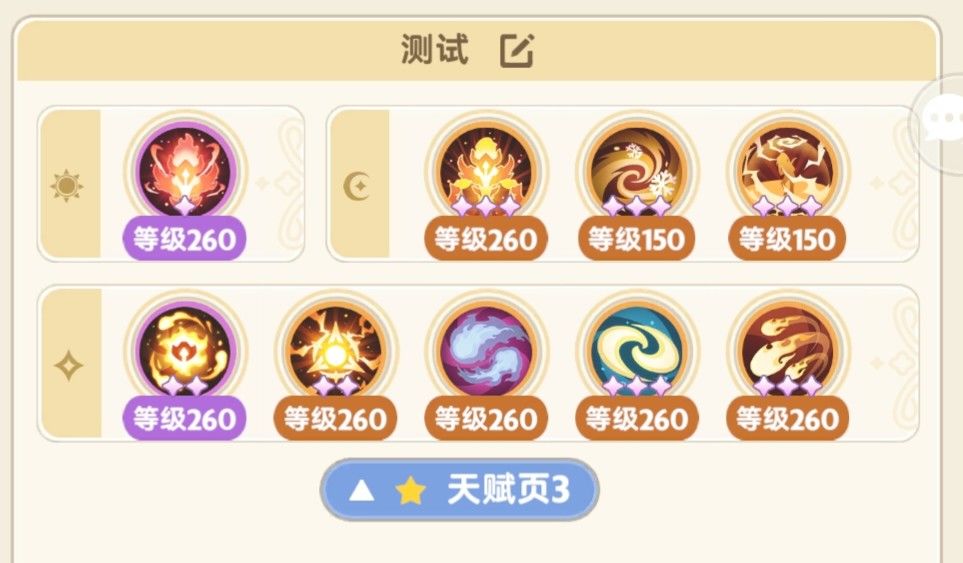Select the sun category tab

68,185
